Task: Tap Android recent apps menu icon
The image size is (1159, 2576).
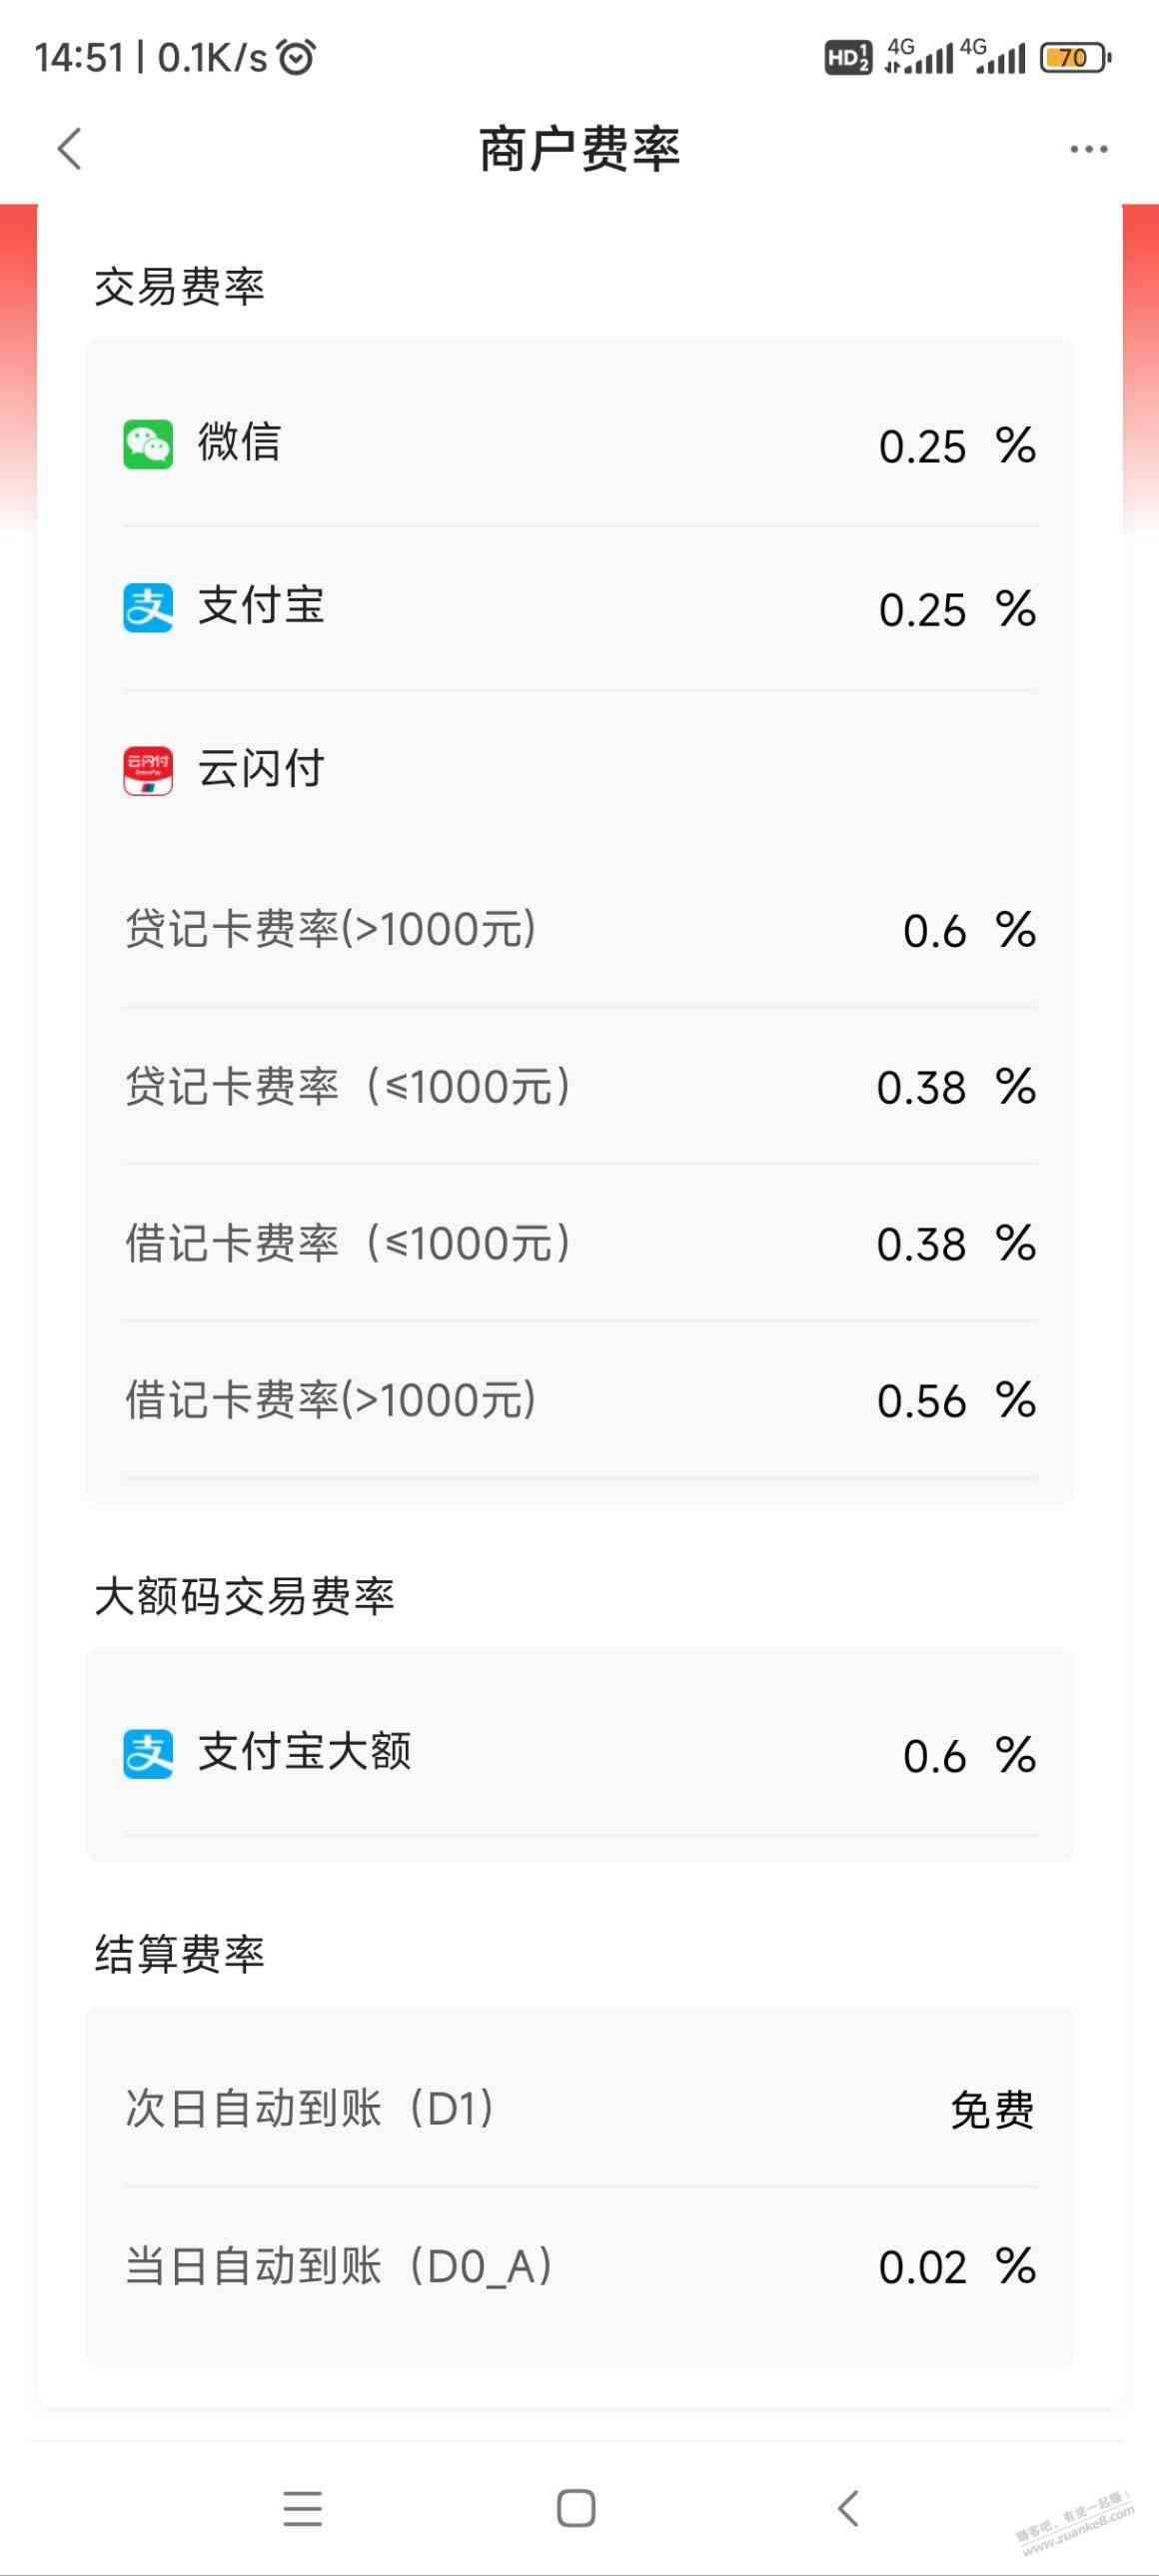Action: pos(302,2508)
